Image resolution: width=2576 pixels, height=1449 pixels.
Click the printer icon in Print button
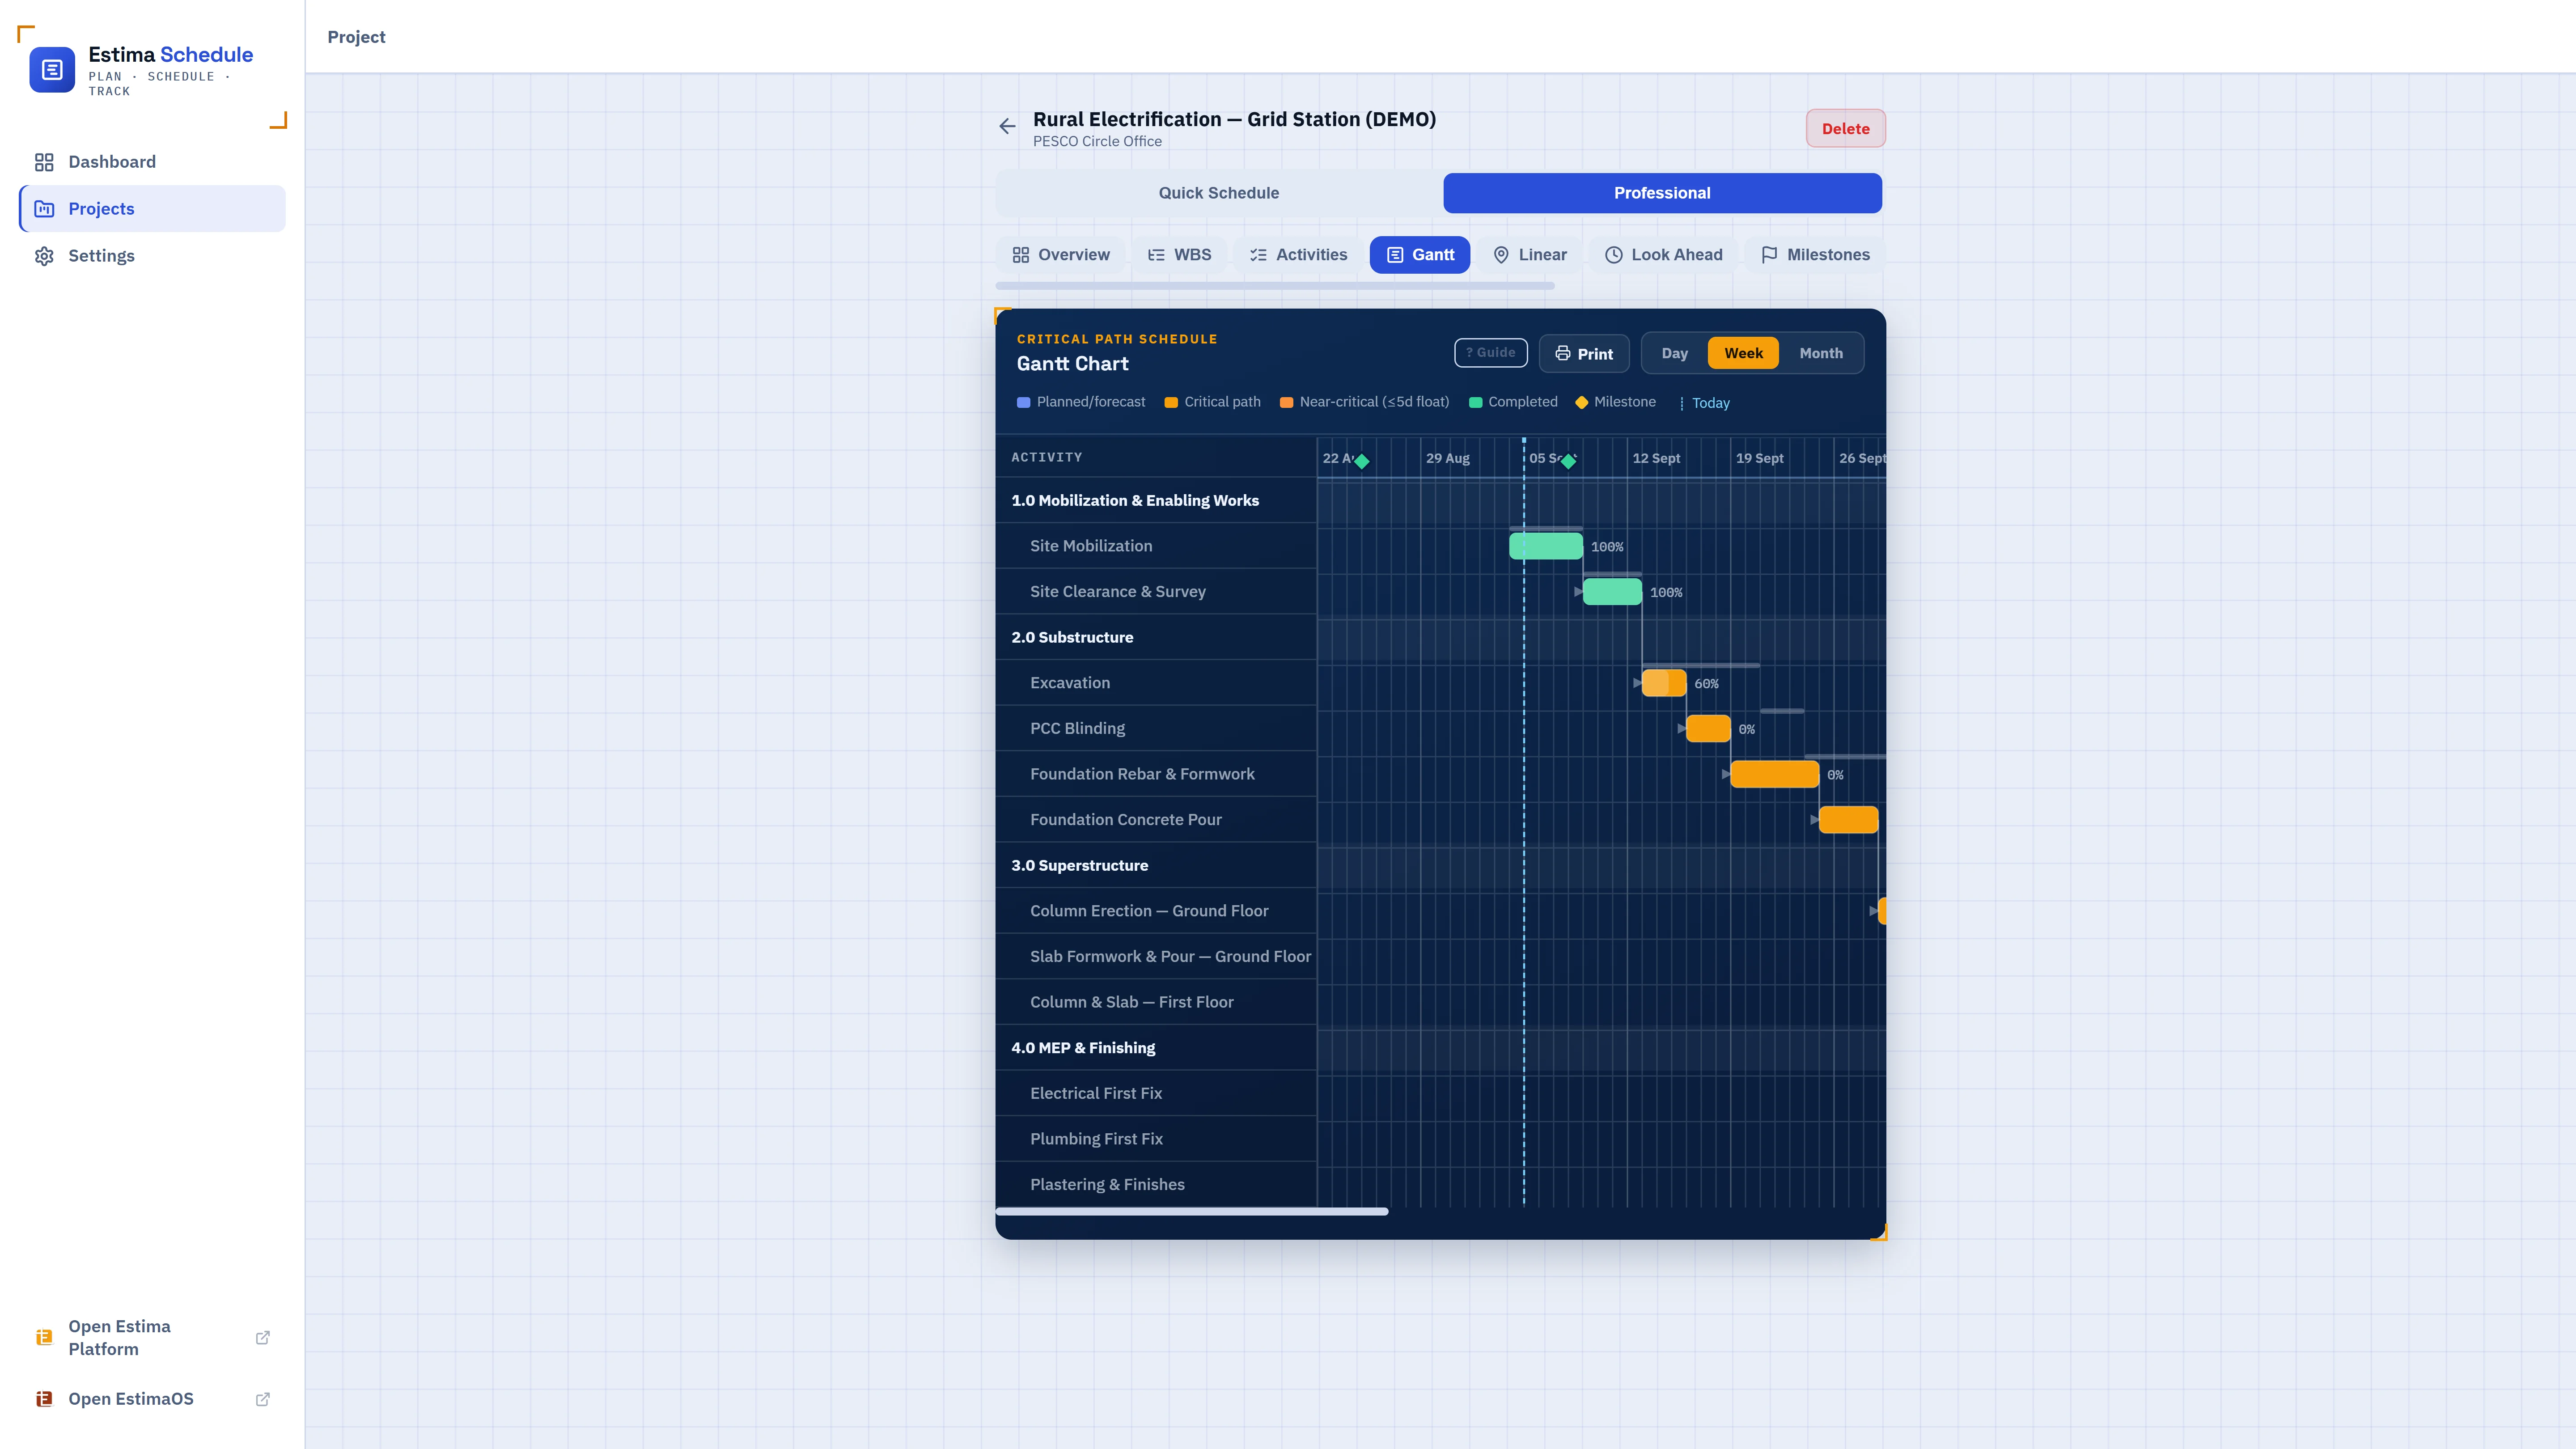(x=1563, y=353)
